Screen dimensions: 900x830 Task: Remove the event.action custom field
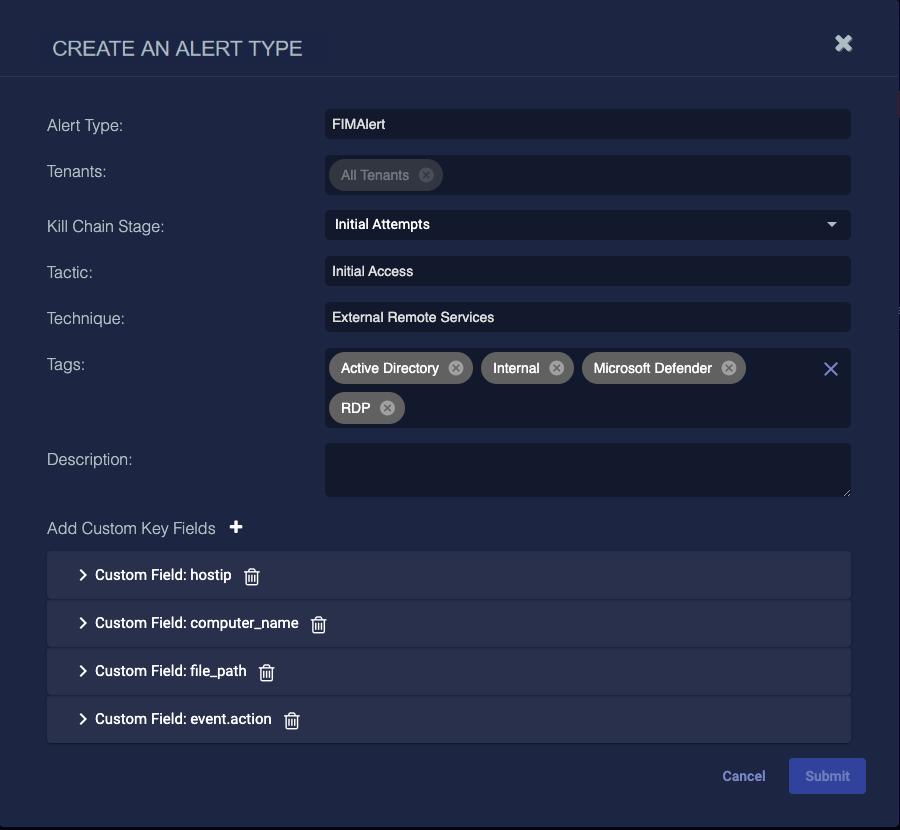coord(292,720)
